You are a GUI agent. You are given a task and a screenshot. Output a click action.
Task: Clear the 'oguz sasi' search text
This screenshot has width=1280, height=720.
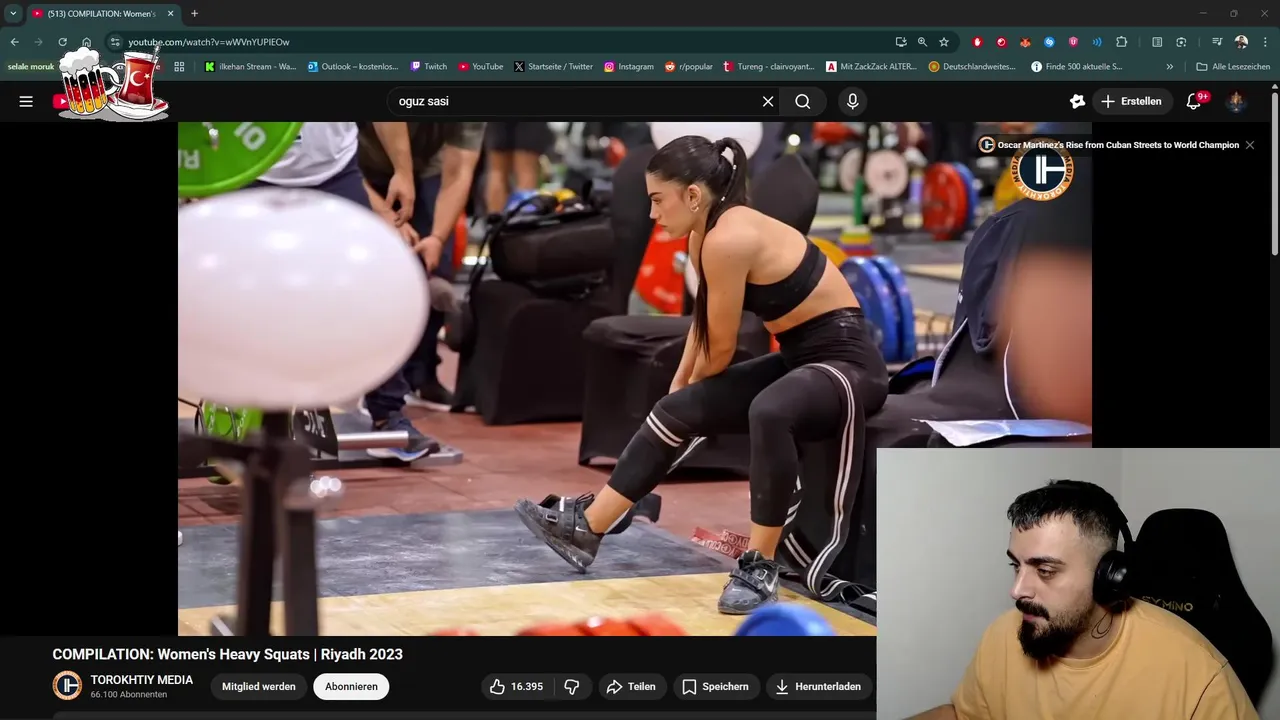pos(768,101)
